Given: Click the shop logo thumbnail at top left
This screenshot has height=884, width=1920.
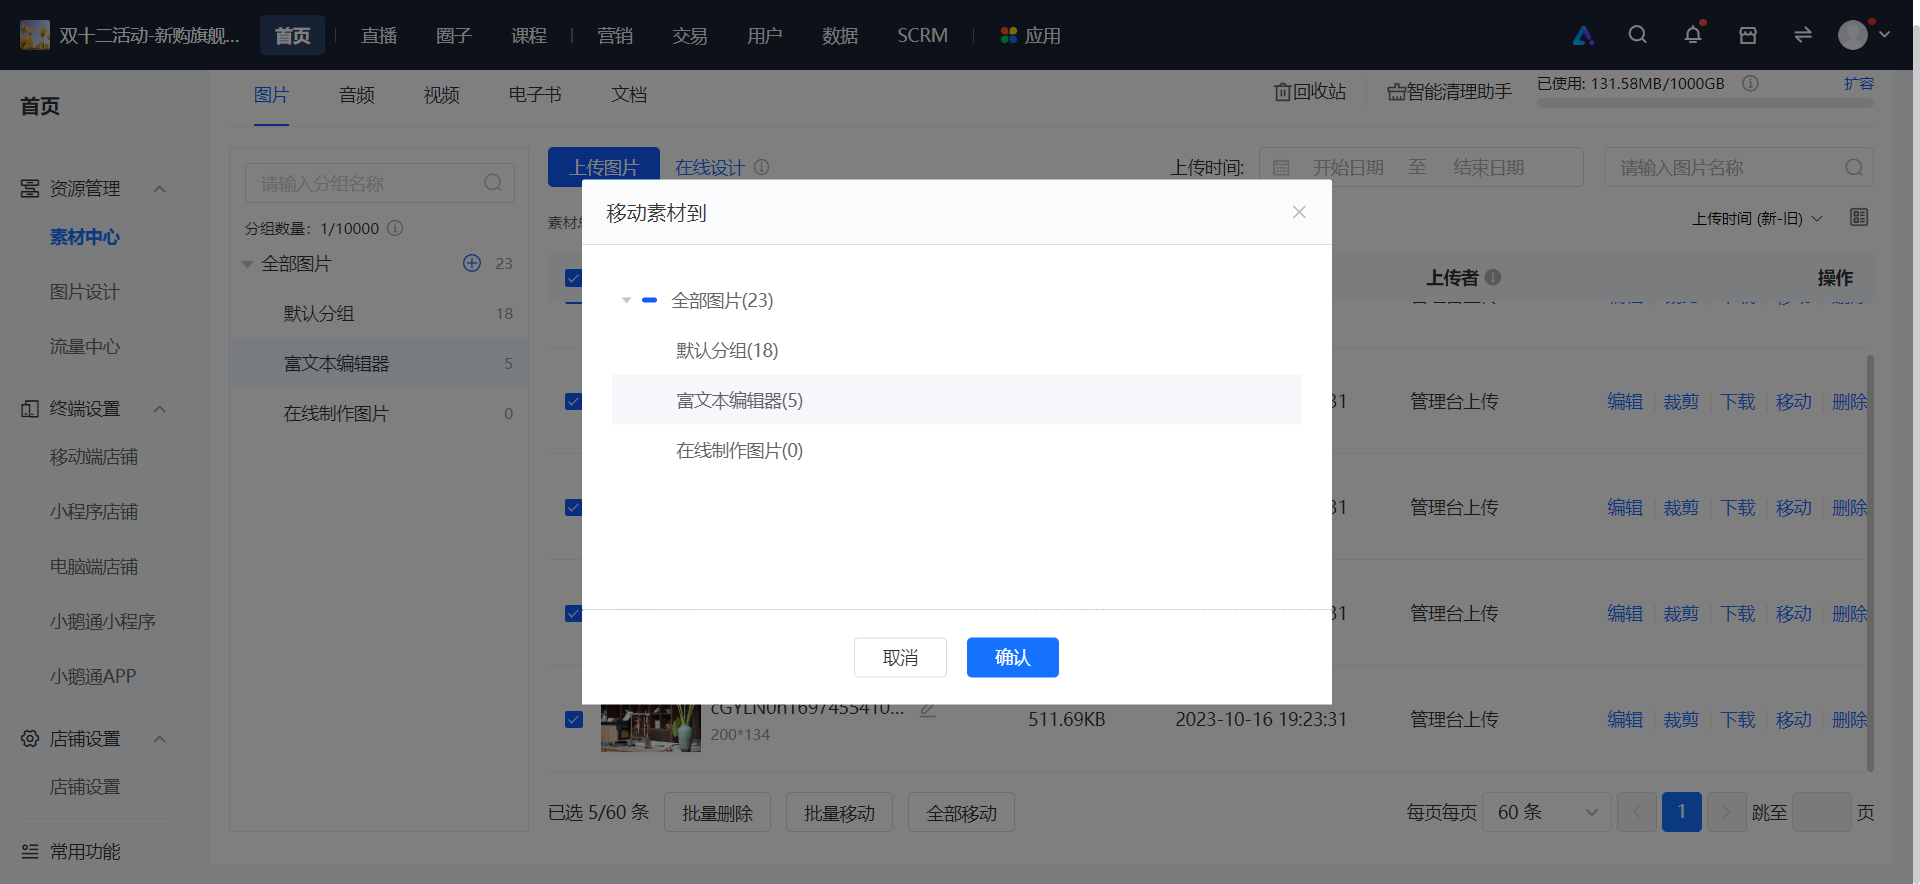Looking at the screenshot, I should 35,35.
